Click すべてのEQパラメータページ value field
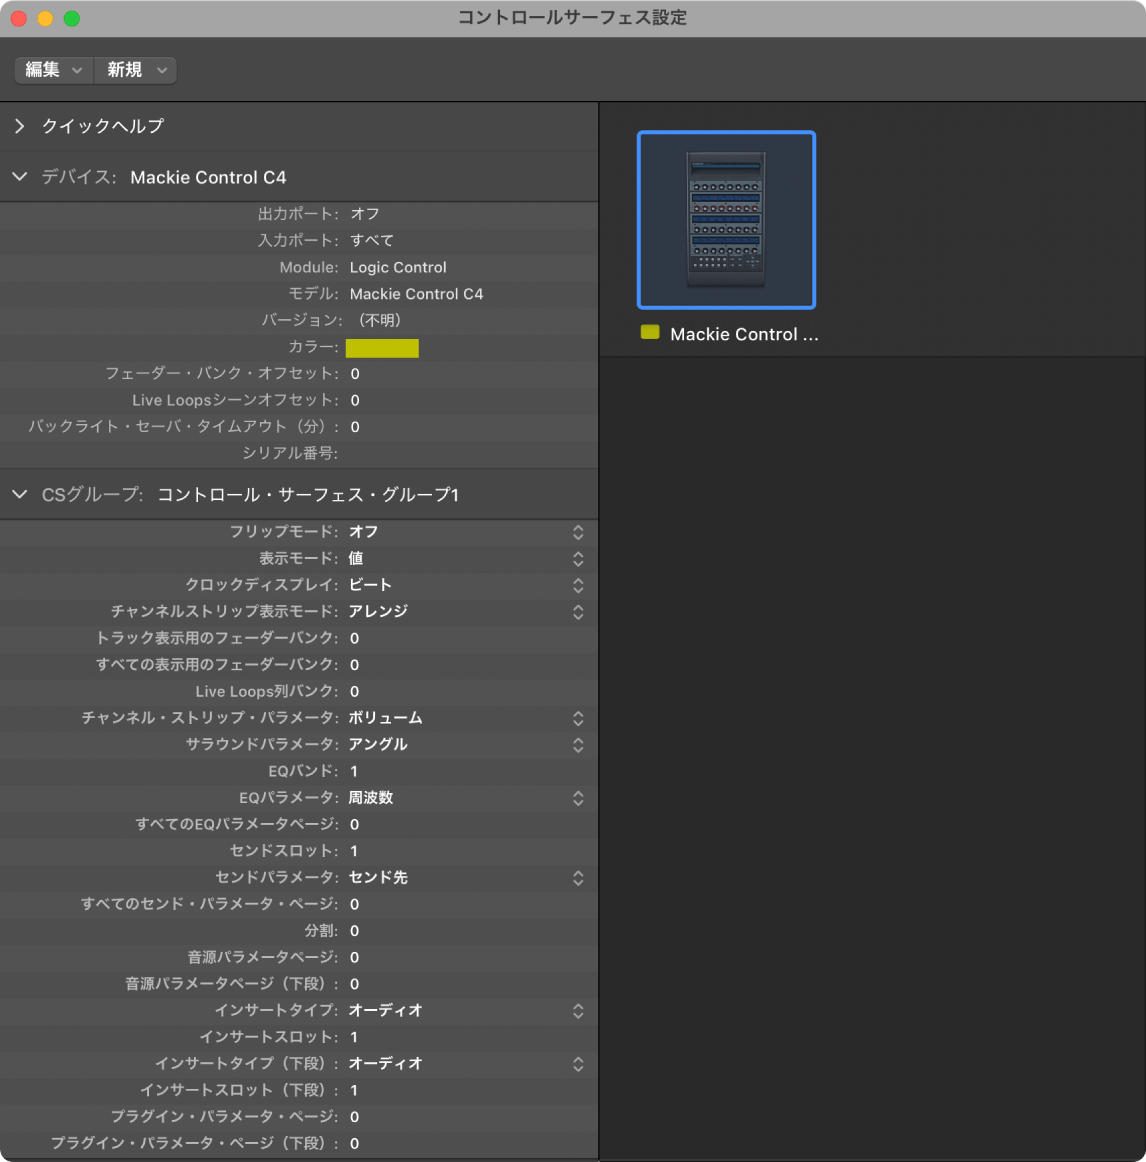The image size is (1146, 1162). click(x=354, y=825)
